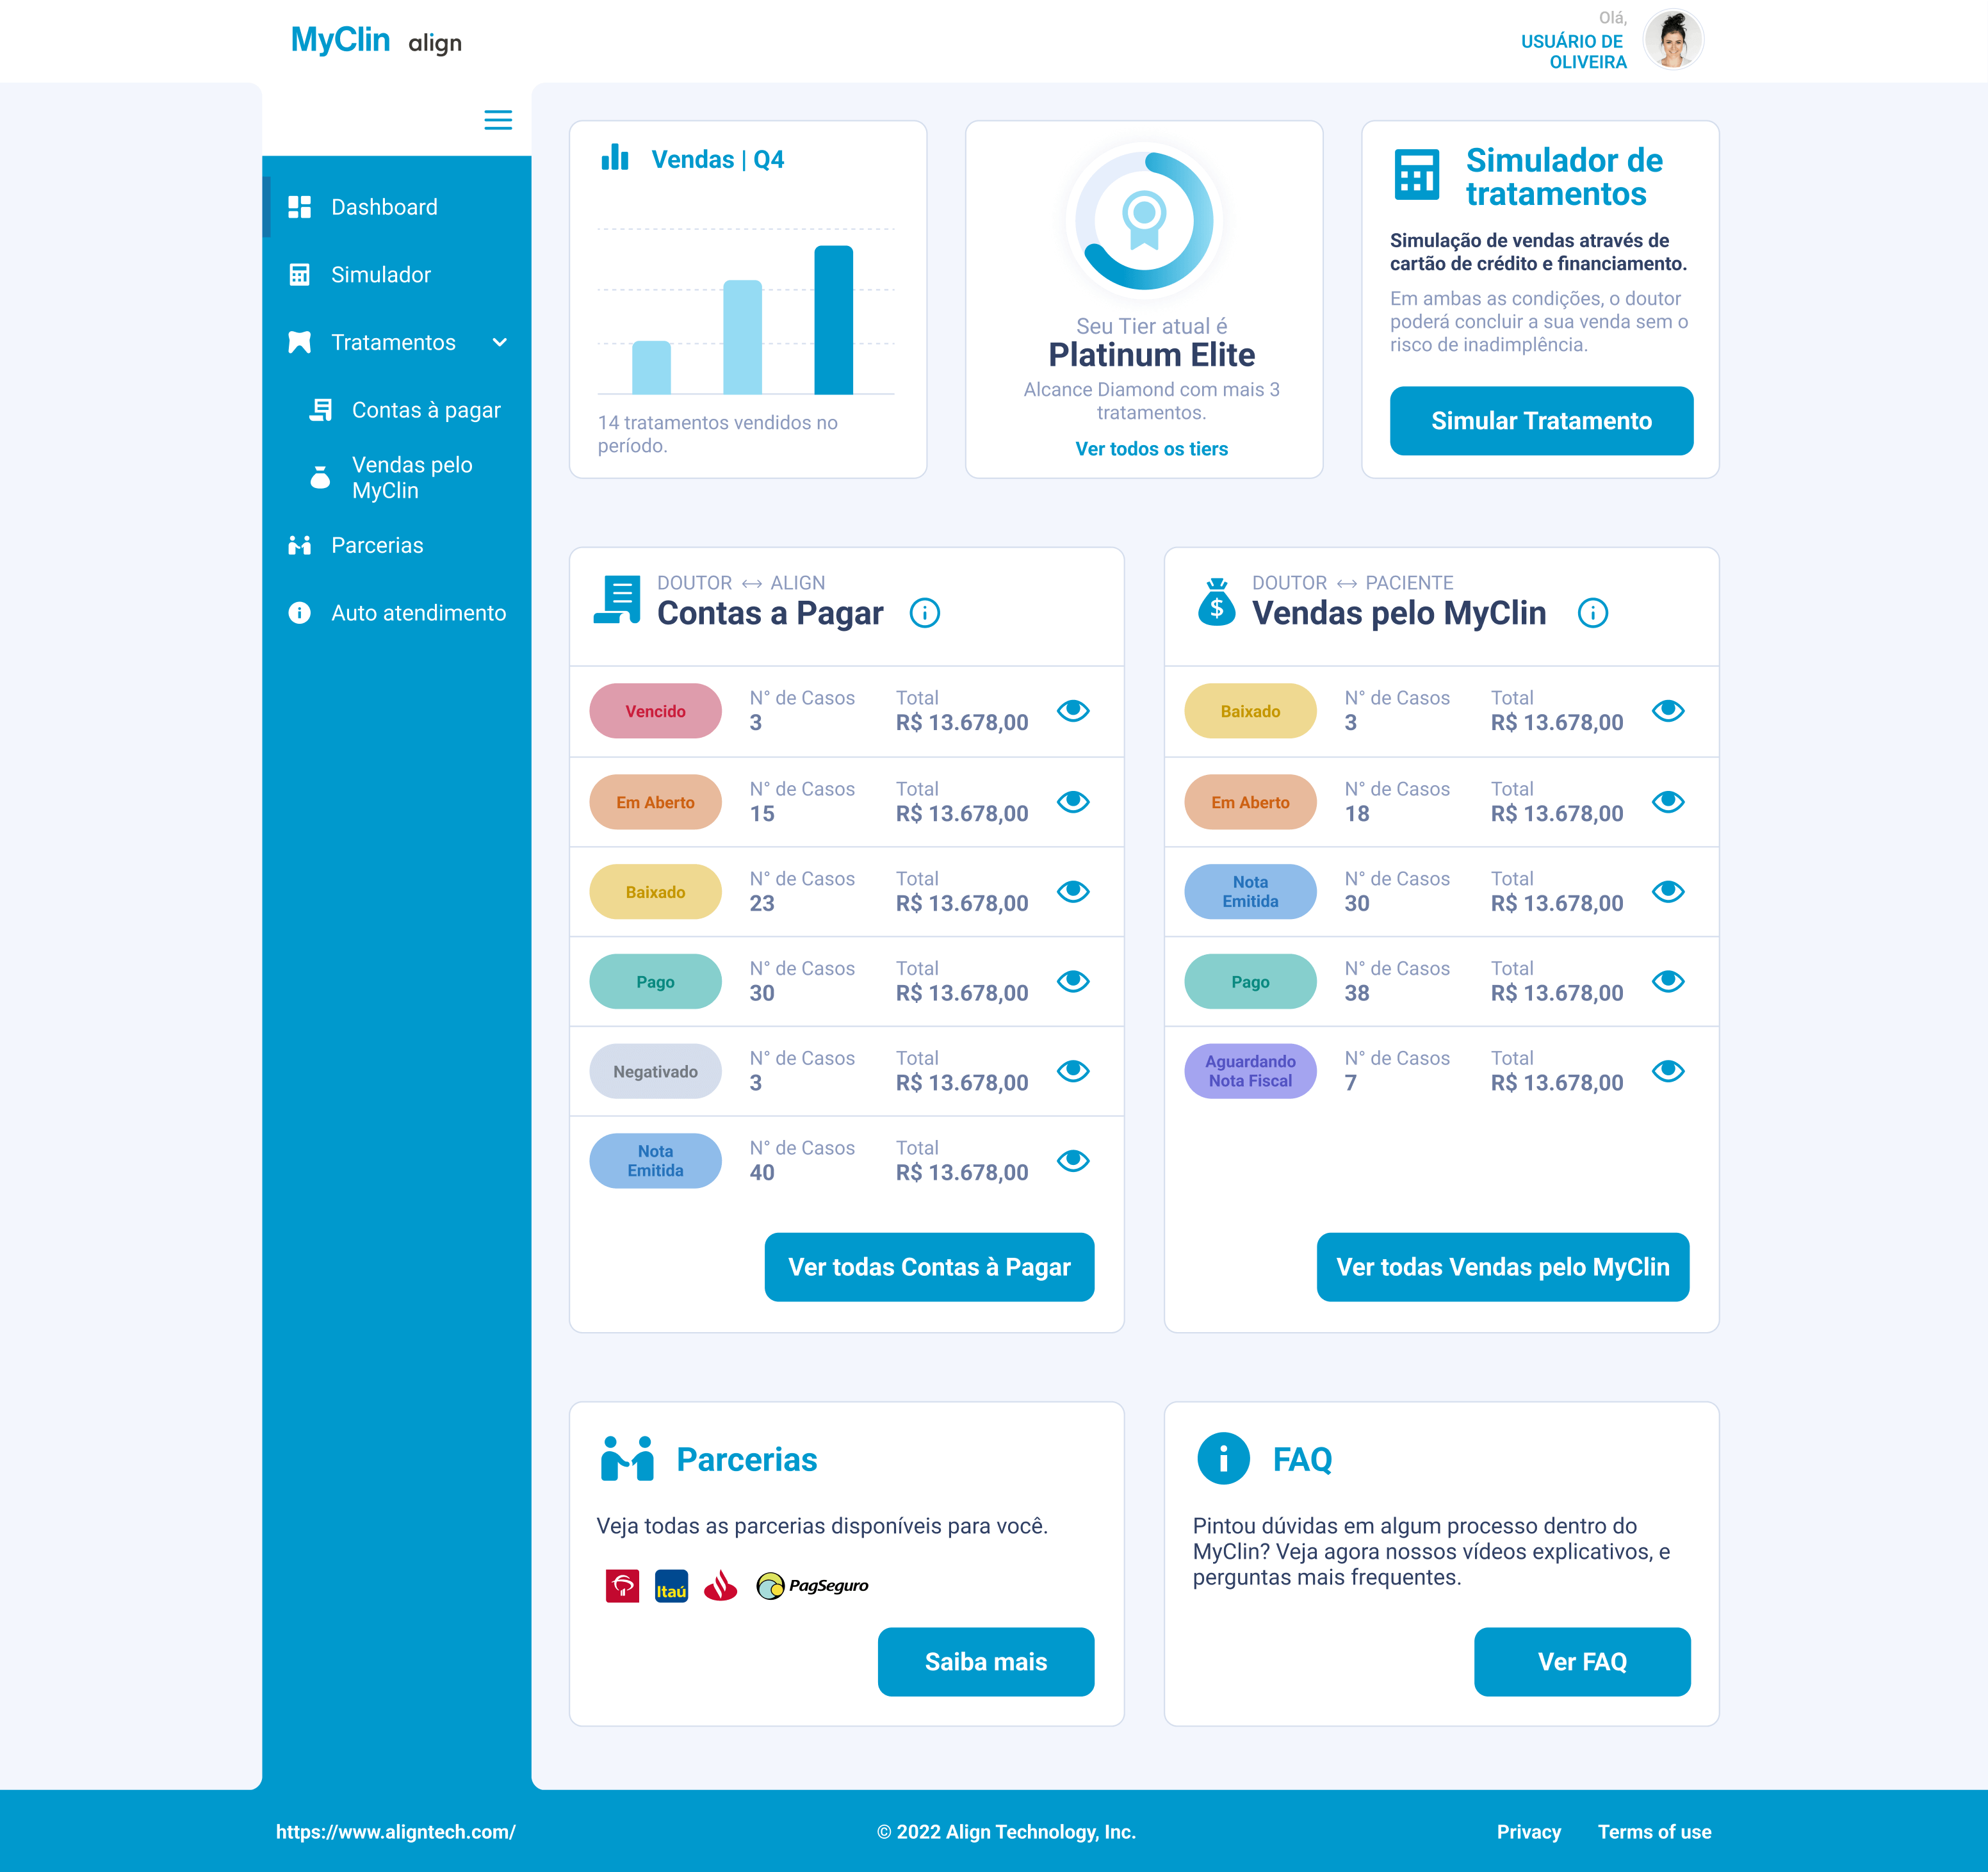Open Simulador in sidebar
Image resolution: width=1988 pixels, height=1872 pixels.
click(x=396, y=274)
